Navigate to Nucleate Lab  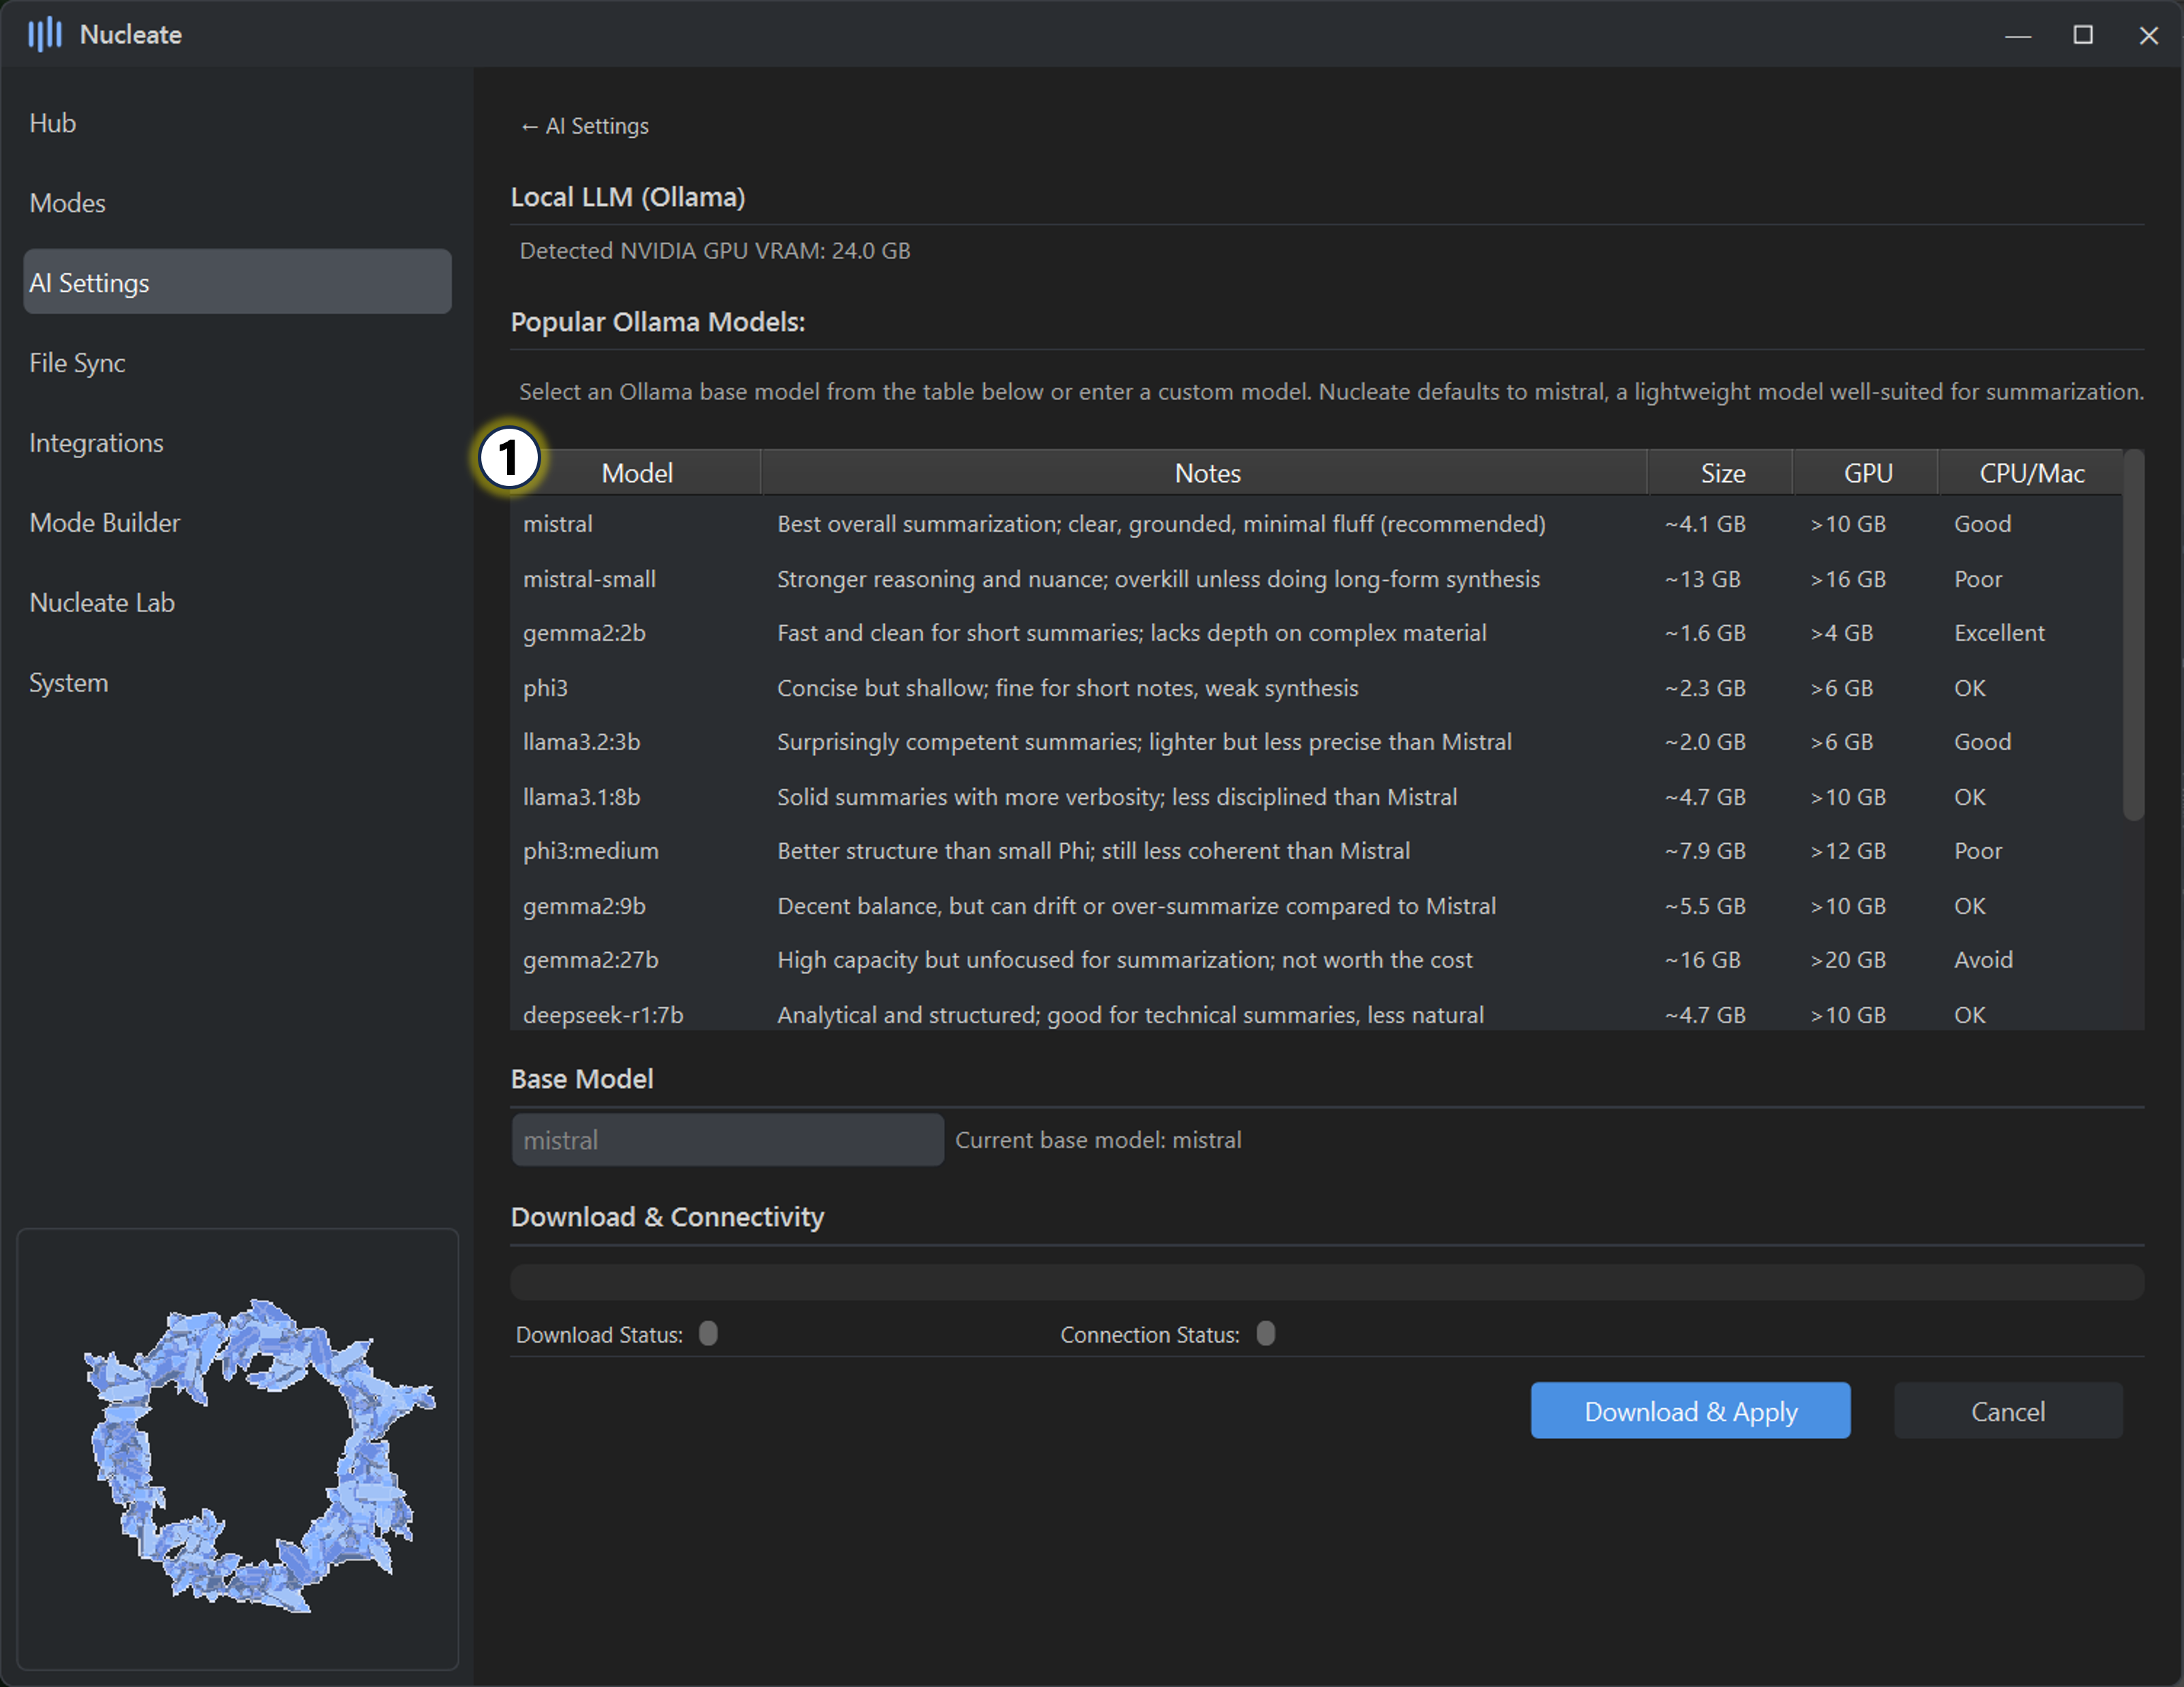pyautogui.click(x=102, y=603)
